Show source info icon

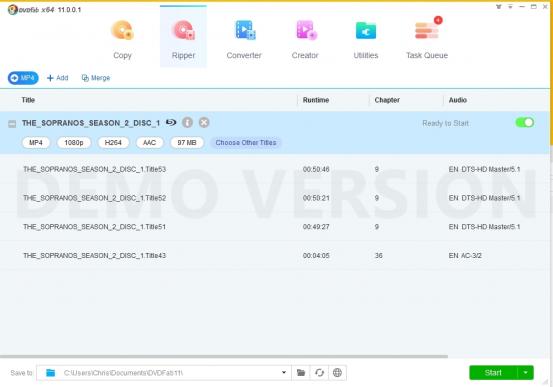pyautogui.click(x=187, y=122)
